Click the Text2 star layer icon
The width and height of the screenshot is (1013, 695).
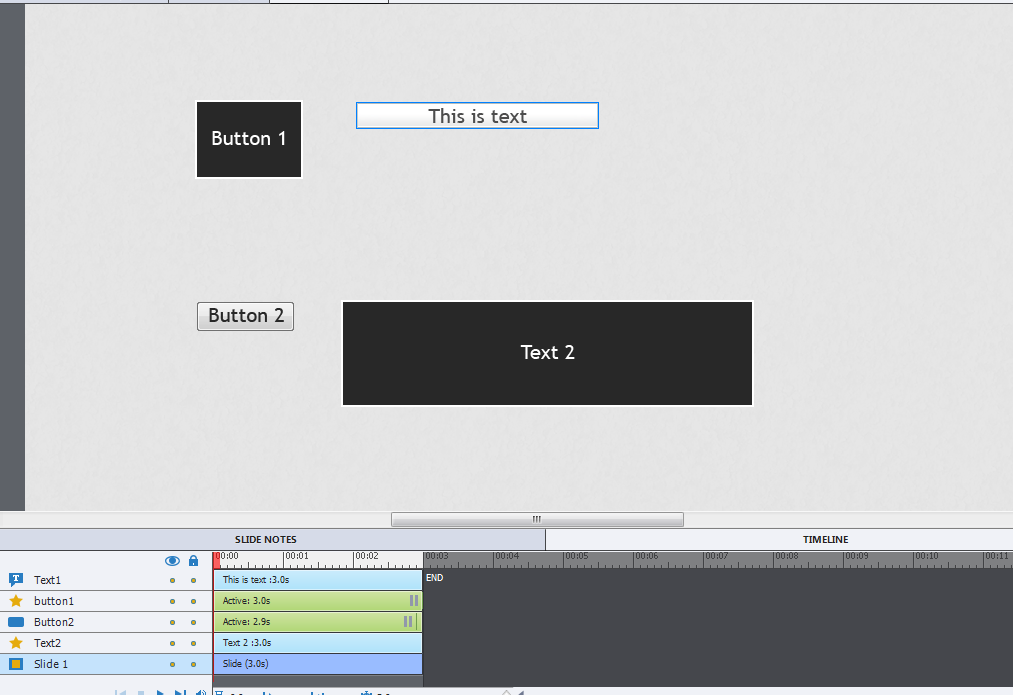16,643
